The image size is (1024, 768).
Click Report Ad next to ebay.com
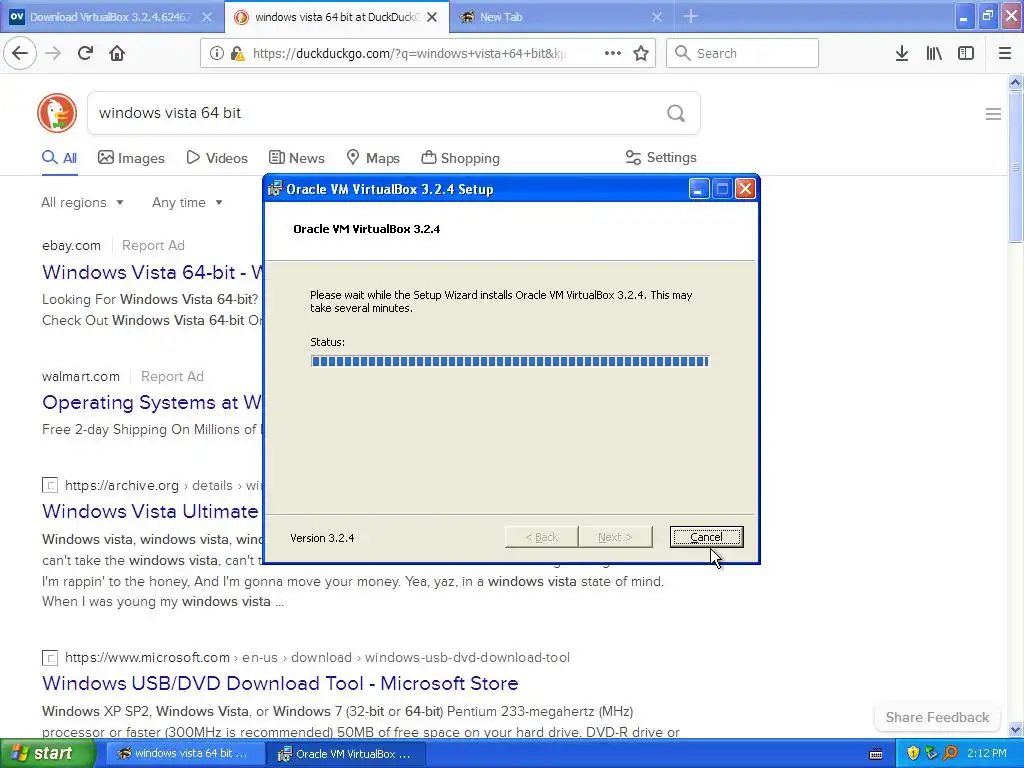(153, 246)
